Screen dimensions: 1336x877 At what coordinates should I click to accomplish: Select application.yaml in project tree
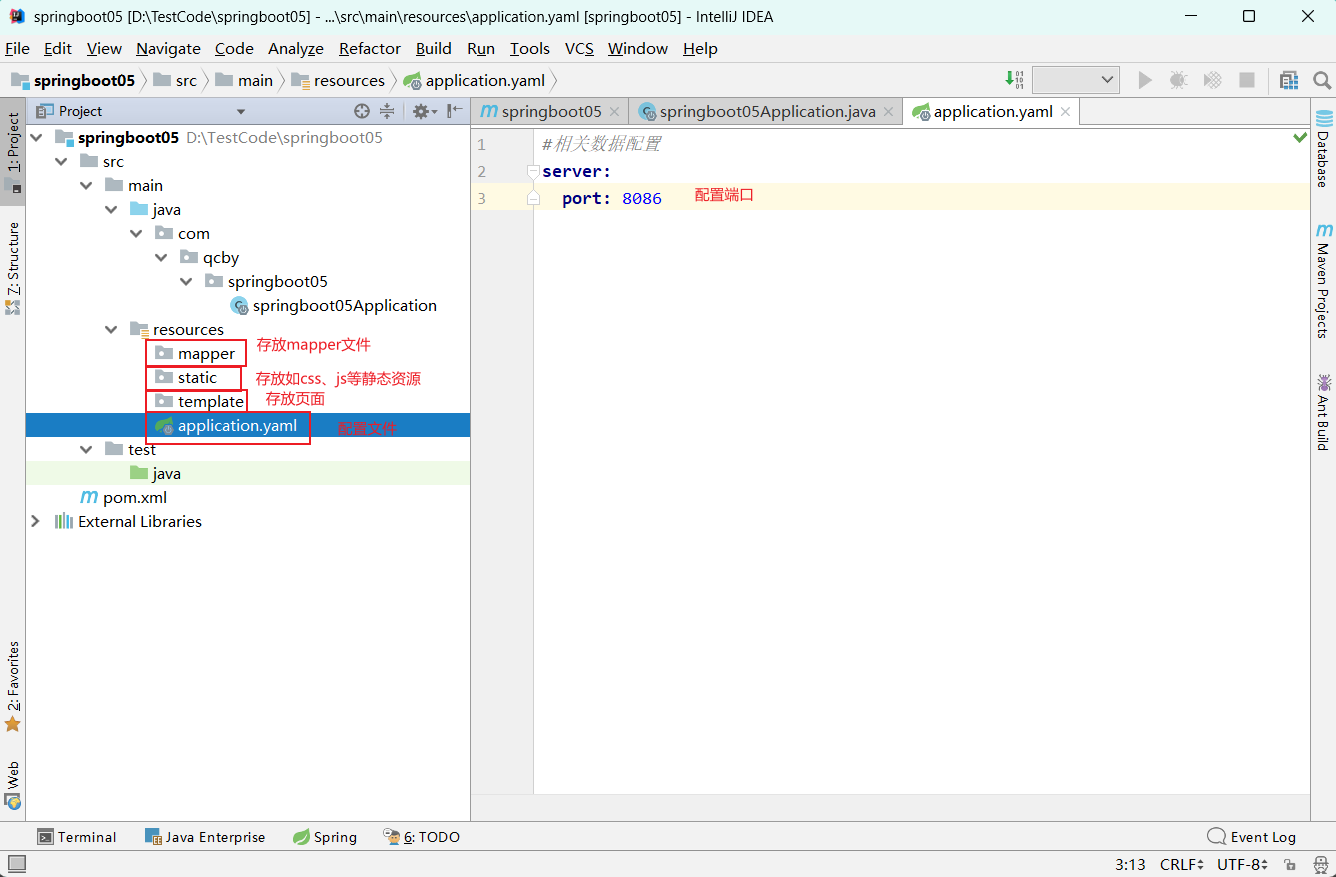[226, 426]
